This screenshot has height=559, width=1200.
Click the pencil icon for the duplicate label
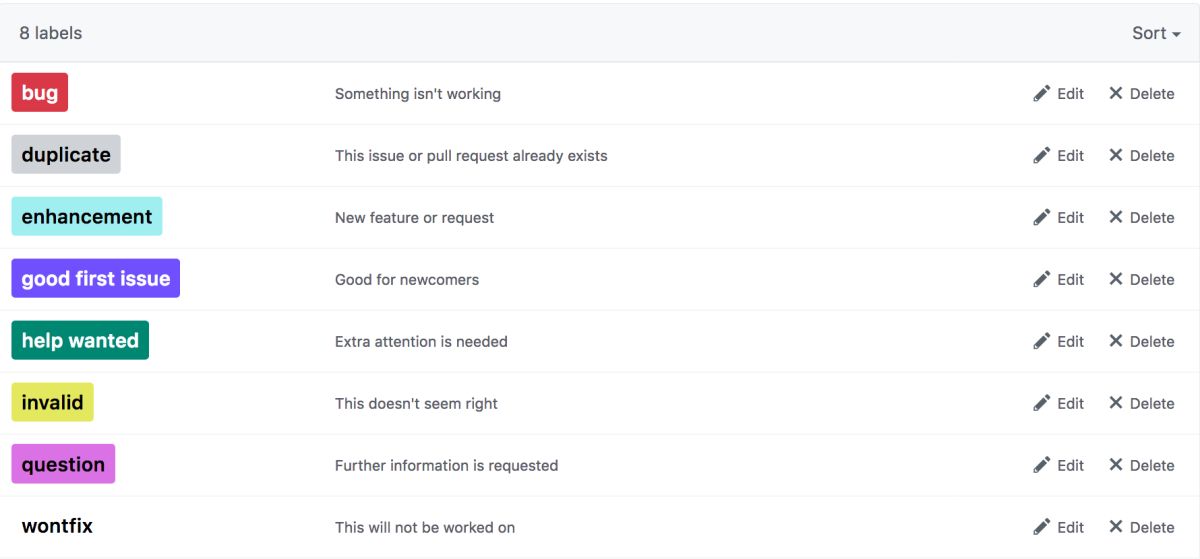point(1042,155)
